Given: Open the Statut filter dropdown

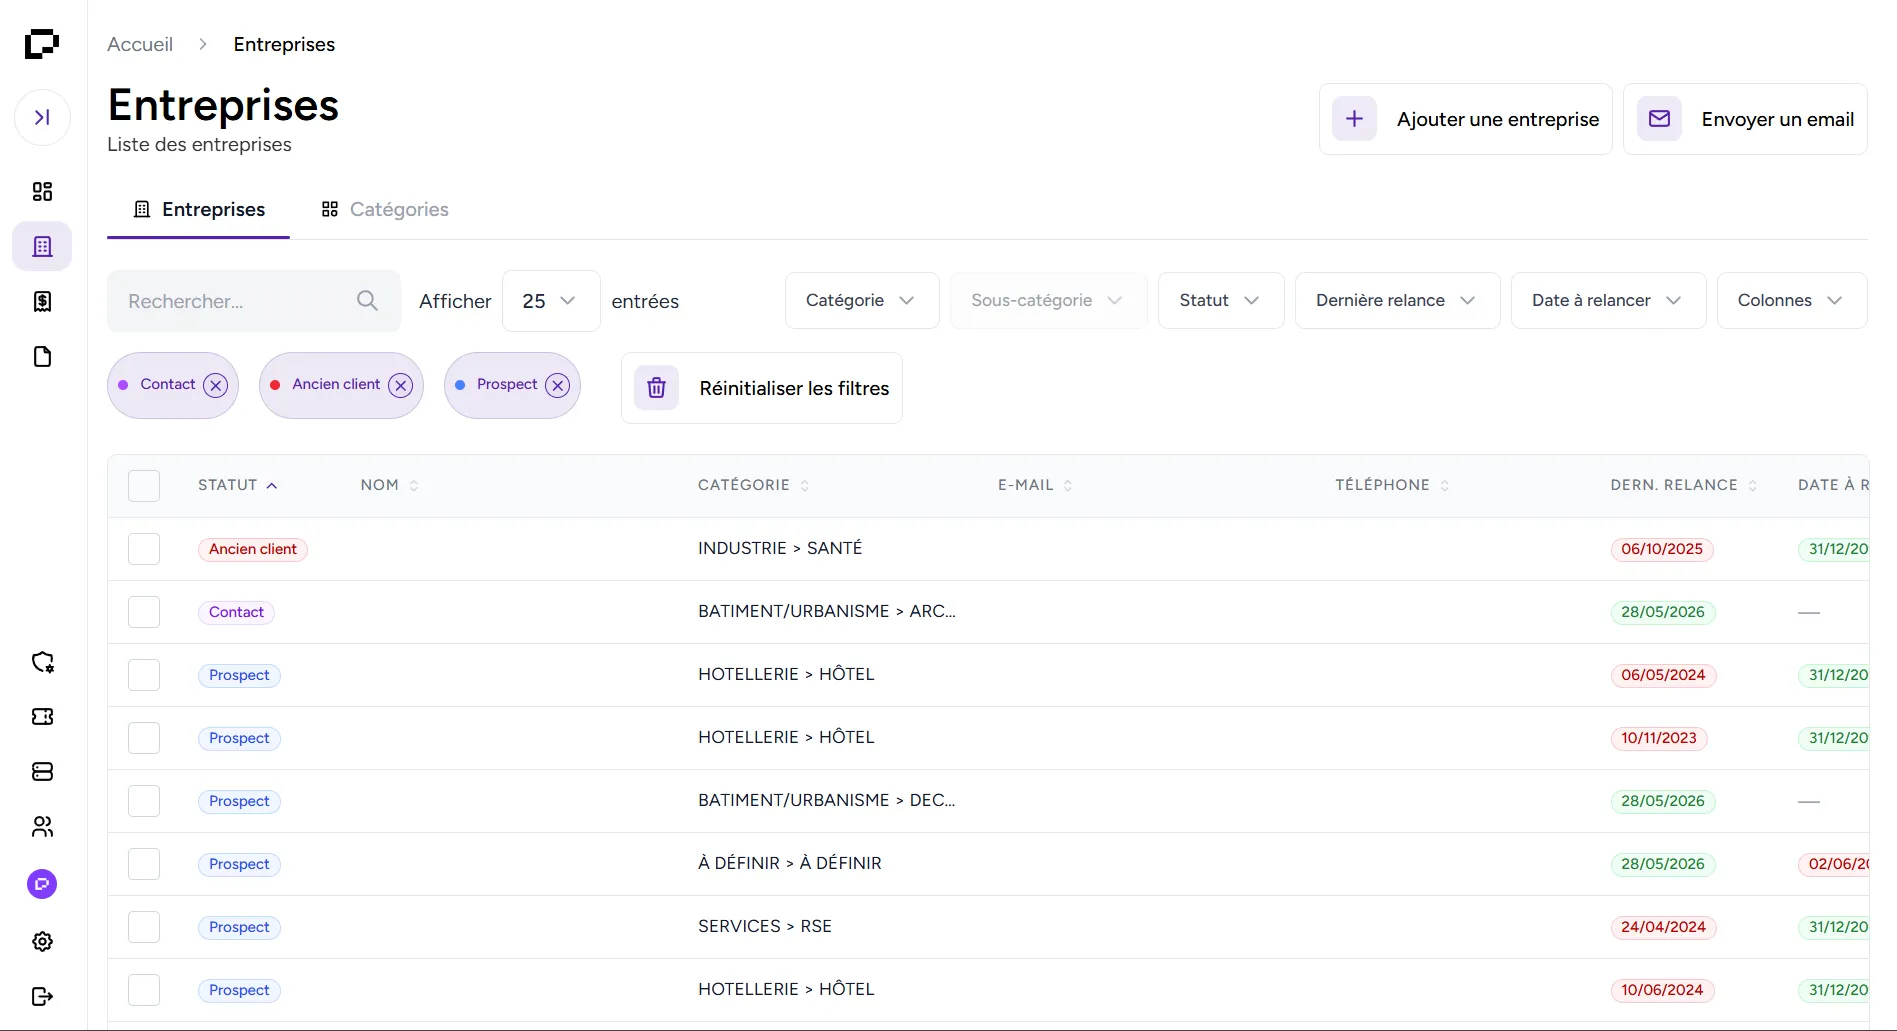Looking at the screenshot, I should [1220, 300].
